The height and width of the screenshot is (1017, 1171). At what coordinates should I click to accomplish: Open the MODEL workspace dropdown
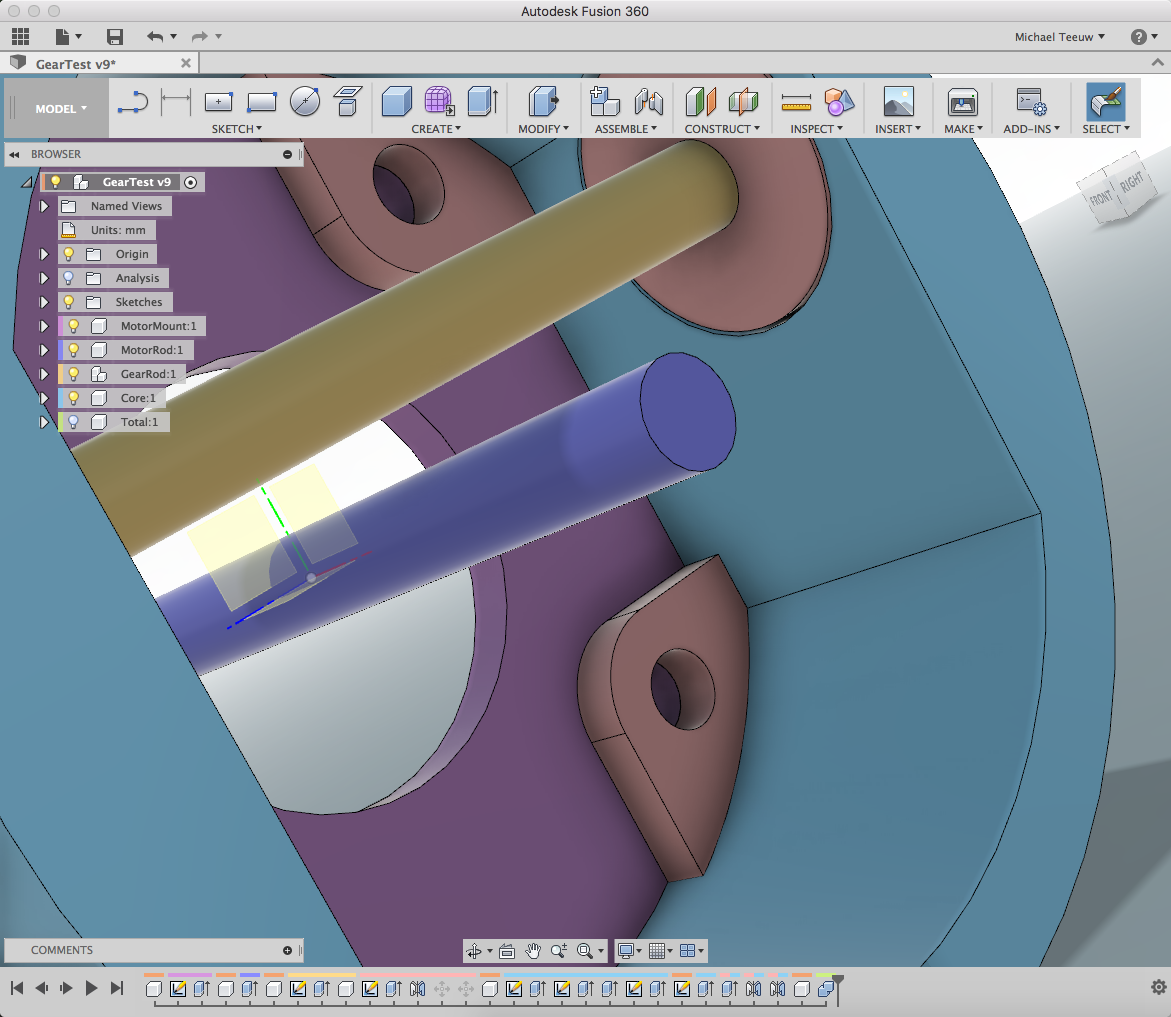pos(61,109)
